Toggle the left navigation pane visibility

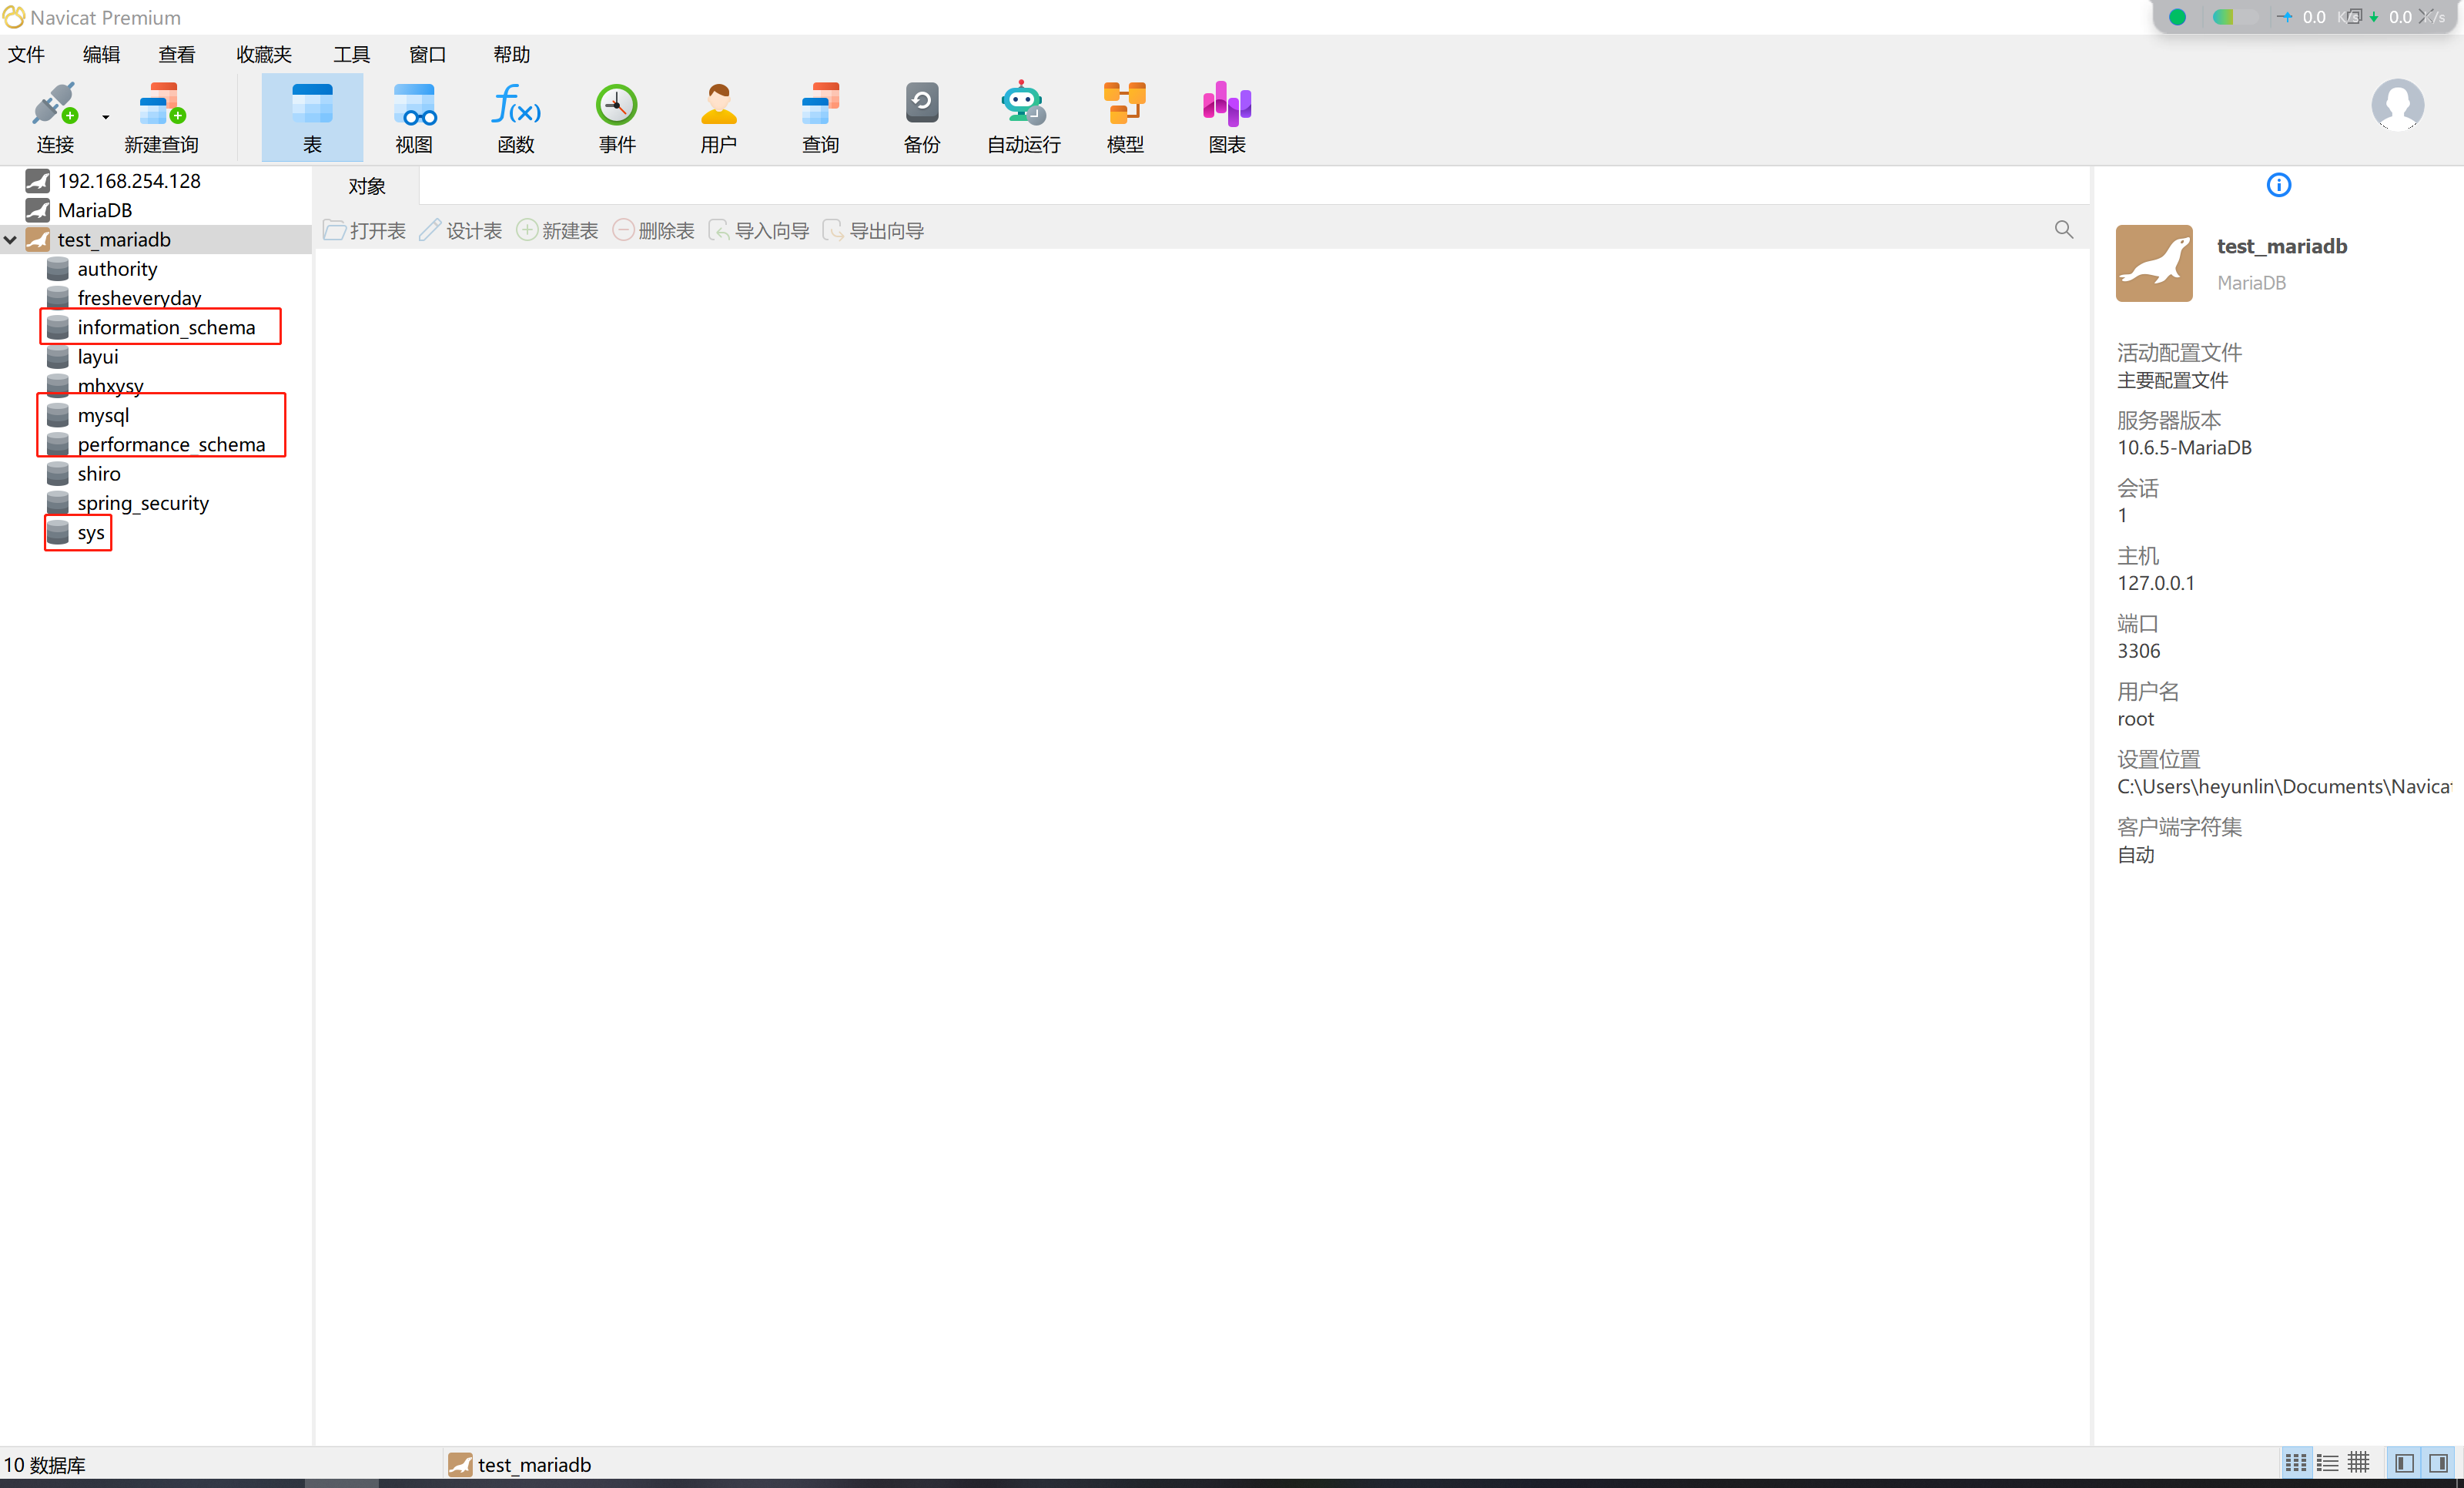click(x=2404, y=1464)
